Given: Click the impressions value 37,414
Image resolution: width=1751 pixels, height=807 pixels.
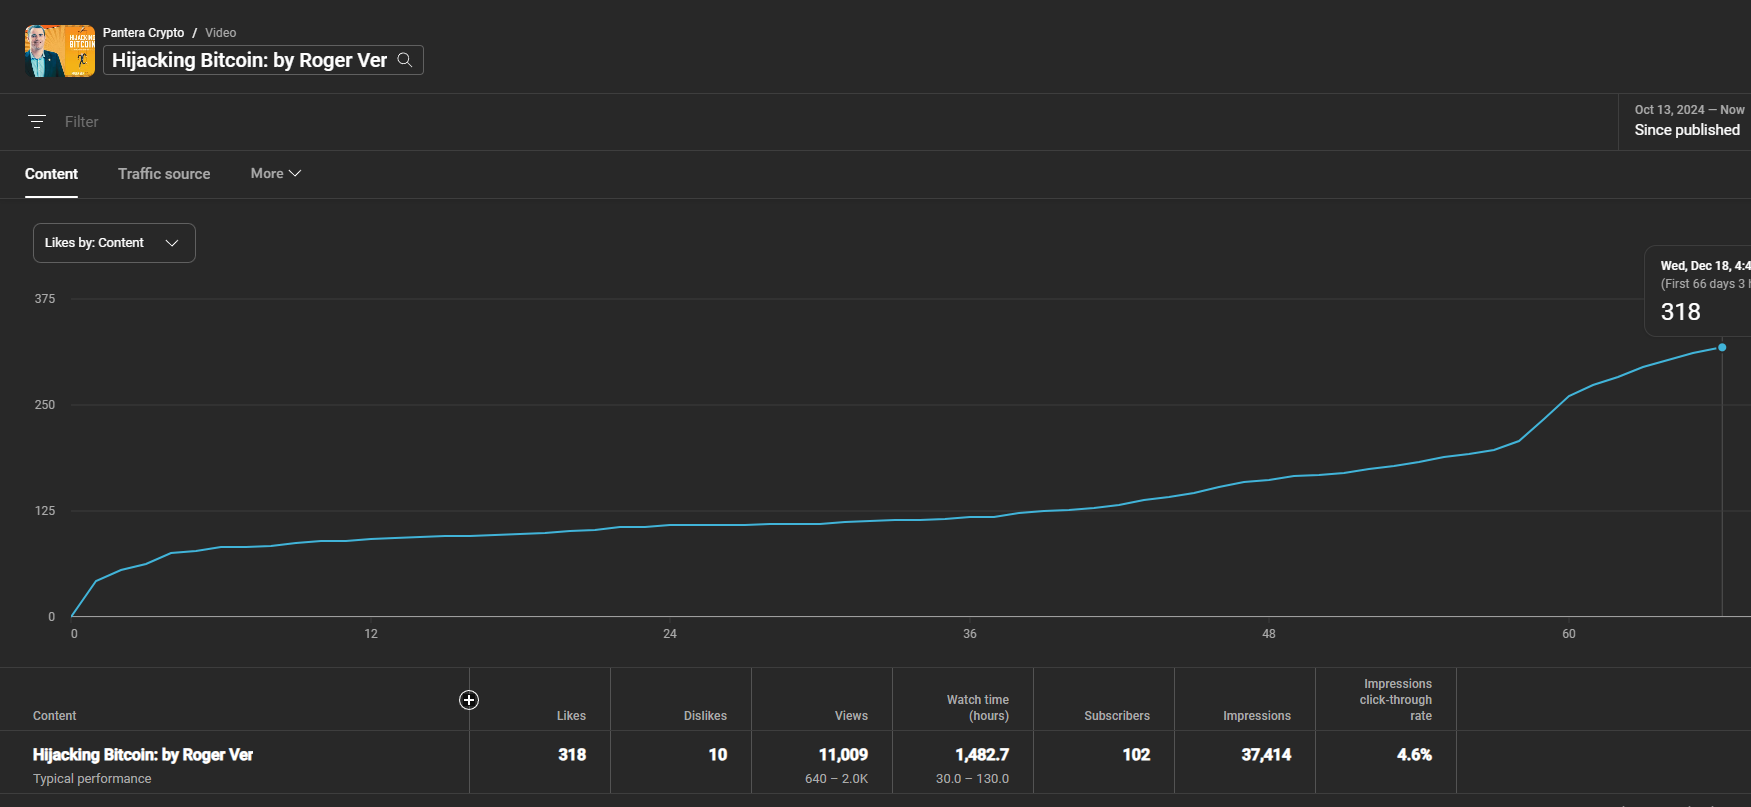Looking at the screenshot, I should pos(1266,755).
